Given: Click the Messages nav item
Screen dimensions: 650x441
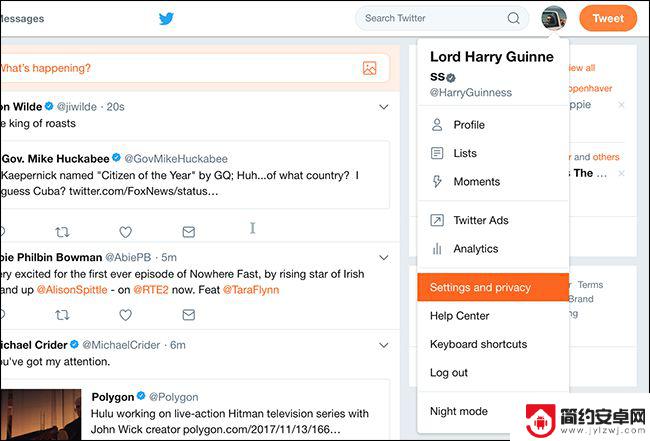Looking at the screenshot, I should point(22,19).
